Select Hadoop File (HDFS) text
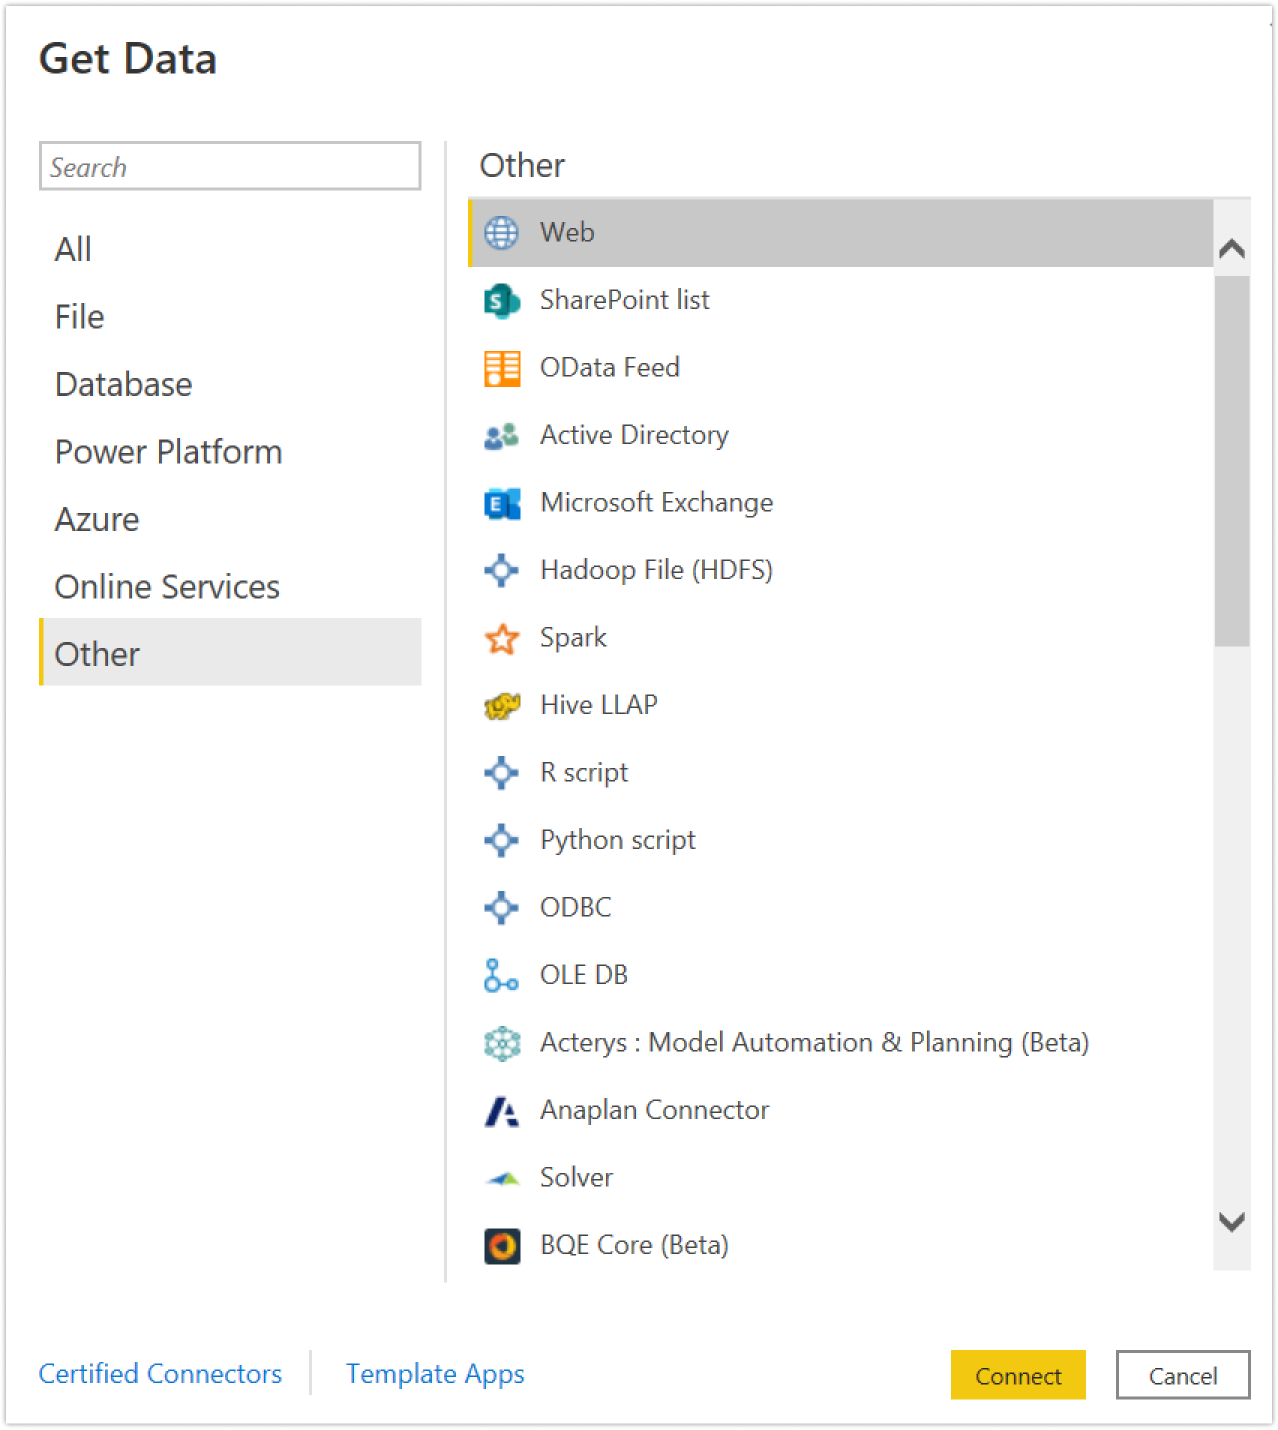1278x1430 pixels. 656,570
